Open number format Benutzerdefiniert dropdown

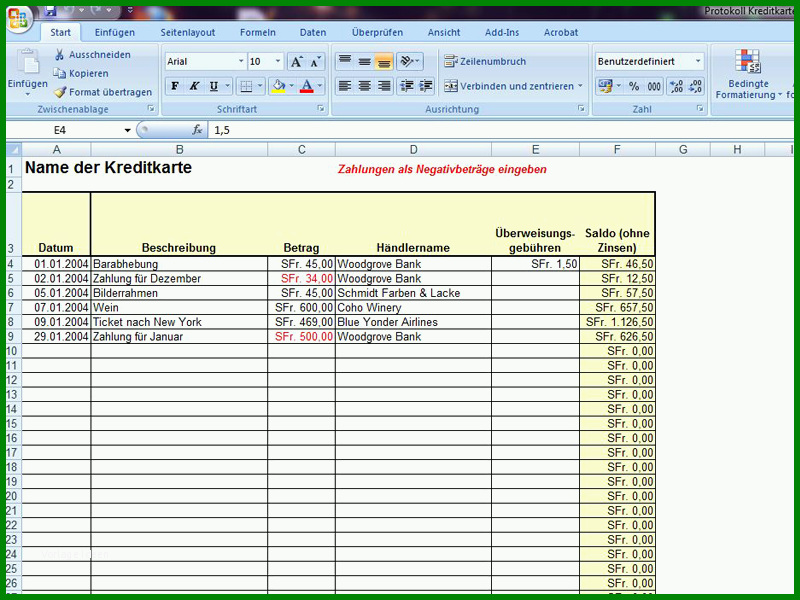698,61
